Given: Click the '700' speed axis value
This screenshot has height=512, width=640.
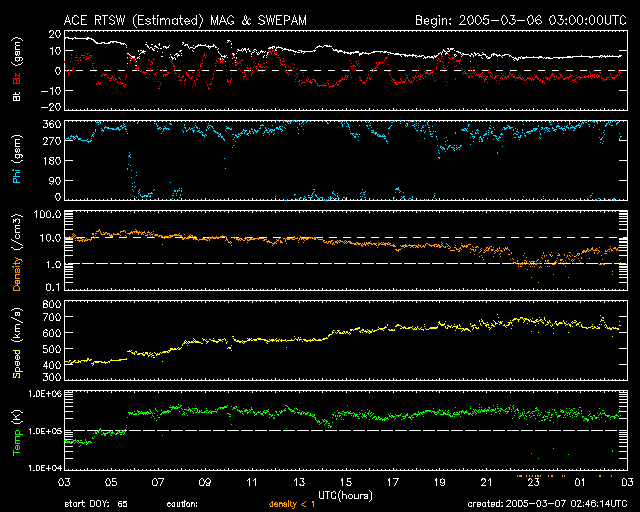Looking at the screenshot, I should click(52, 317).
